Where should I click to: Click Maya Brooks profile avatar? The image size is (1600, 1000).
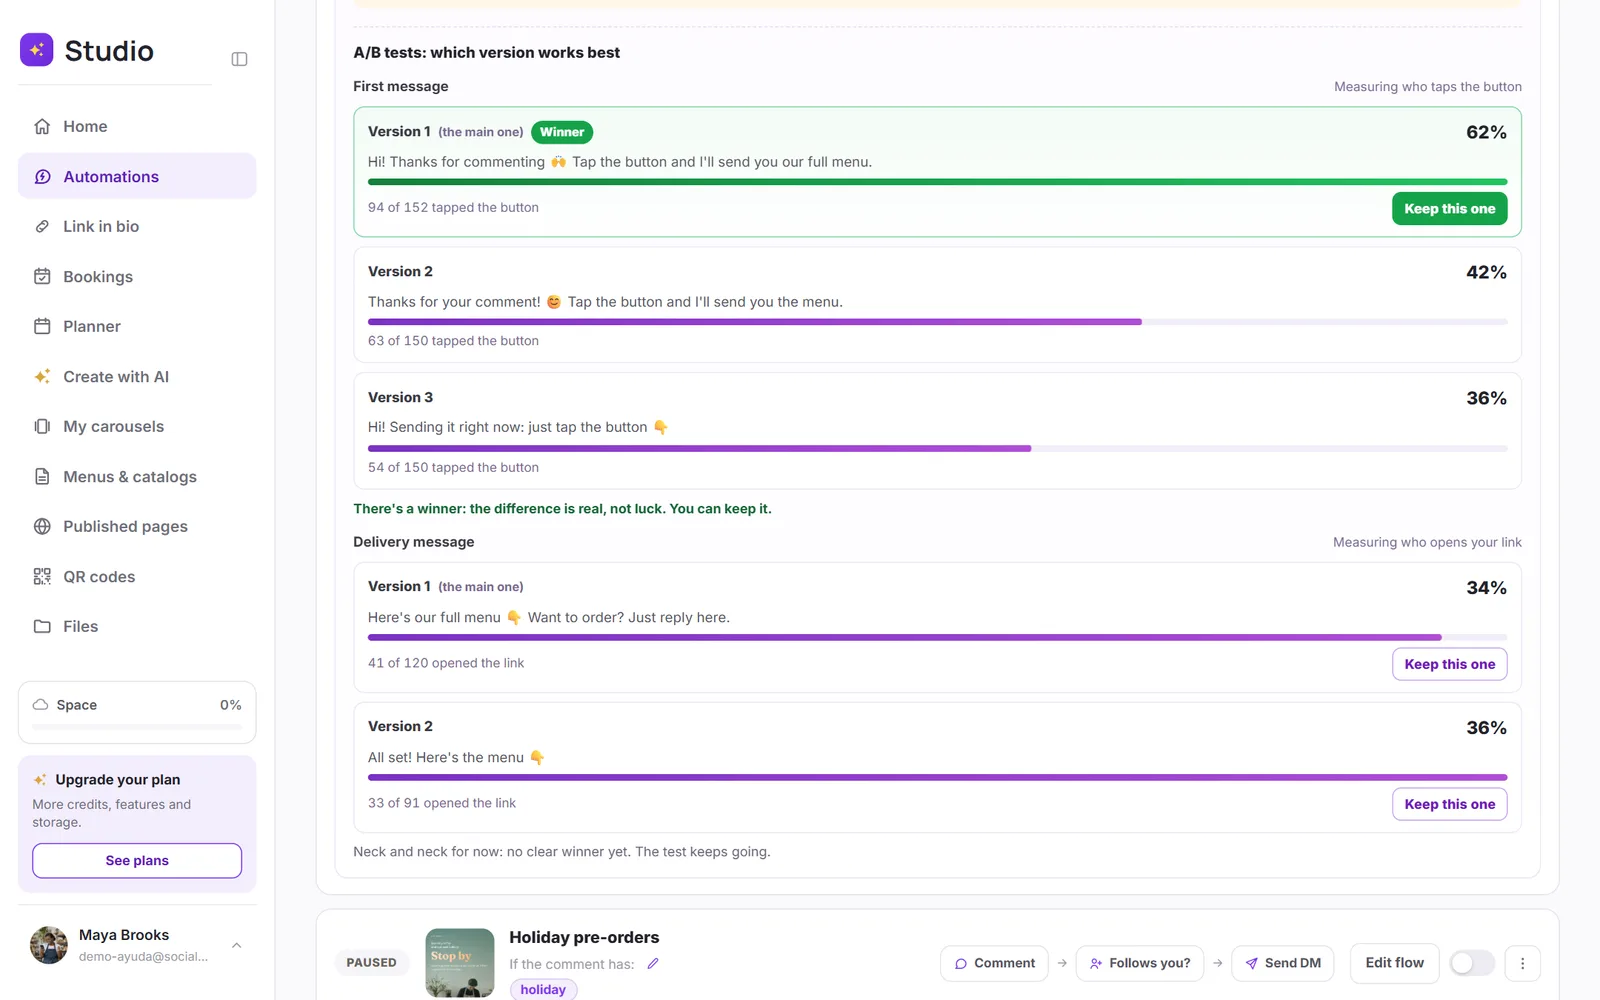49,945
